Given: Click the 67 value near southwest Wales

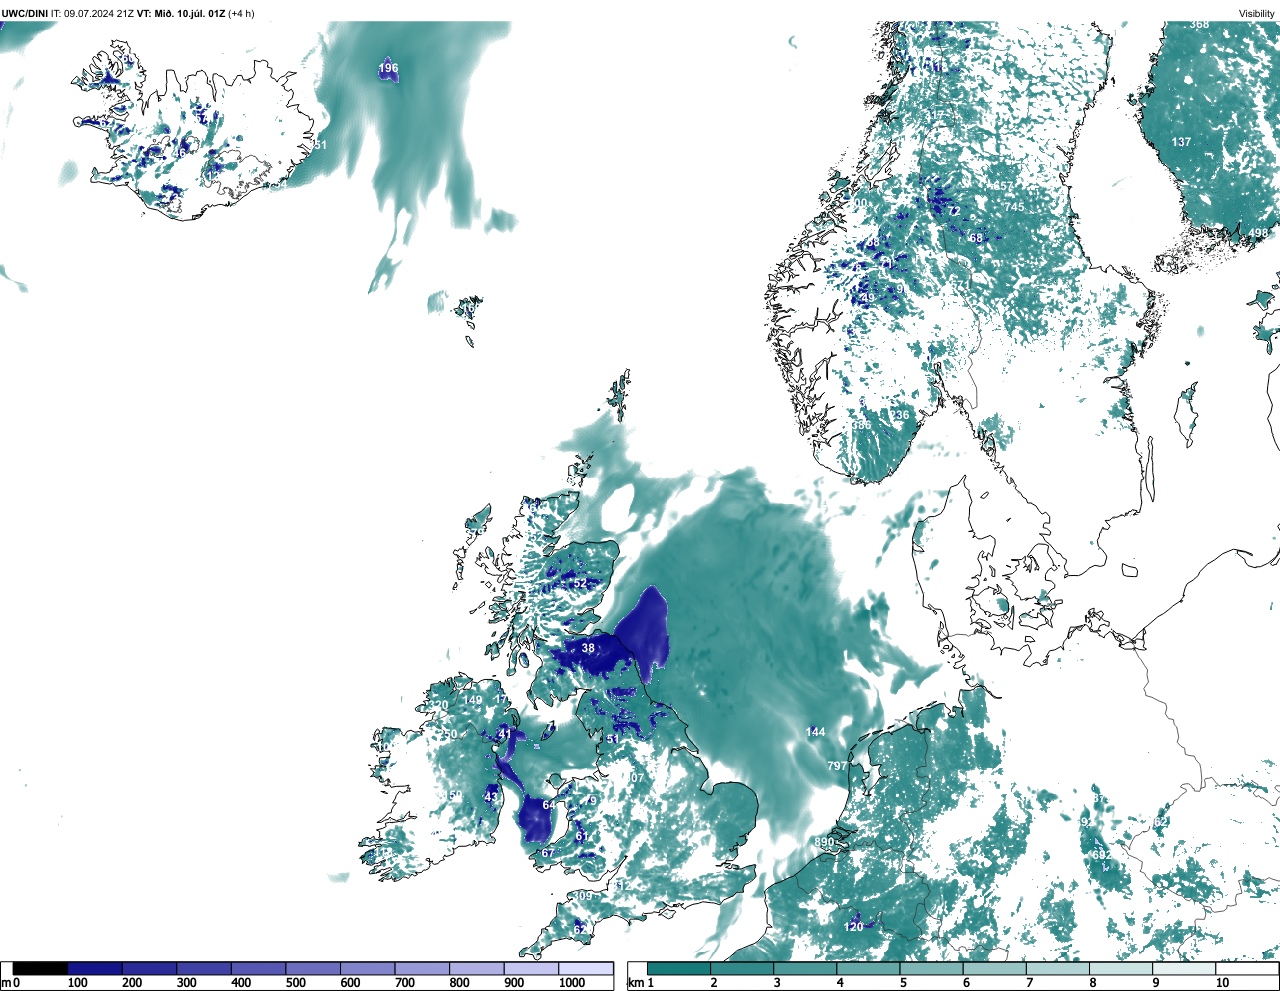Looking at the screenshot, I should tap(547, 853).
